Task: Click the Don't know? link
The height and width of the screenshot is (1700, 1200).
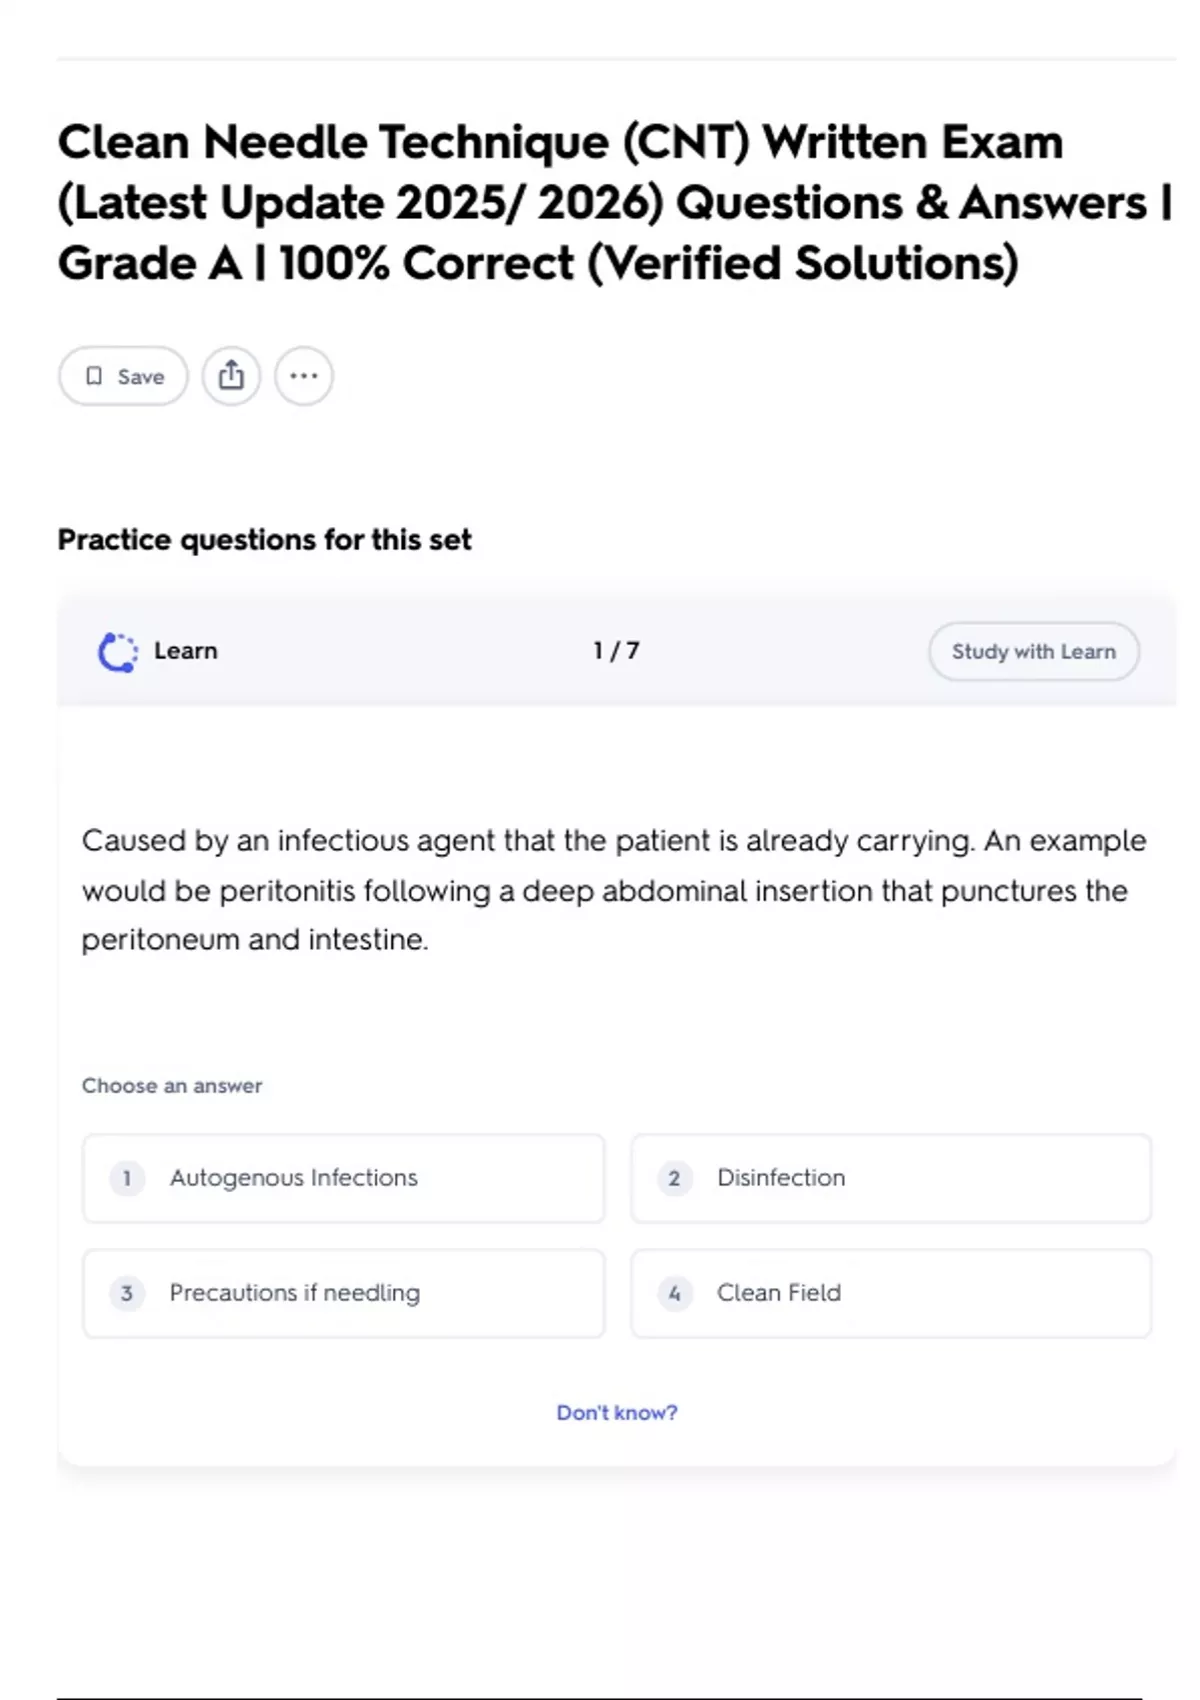Action: click(617, 1413)
